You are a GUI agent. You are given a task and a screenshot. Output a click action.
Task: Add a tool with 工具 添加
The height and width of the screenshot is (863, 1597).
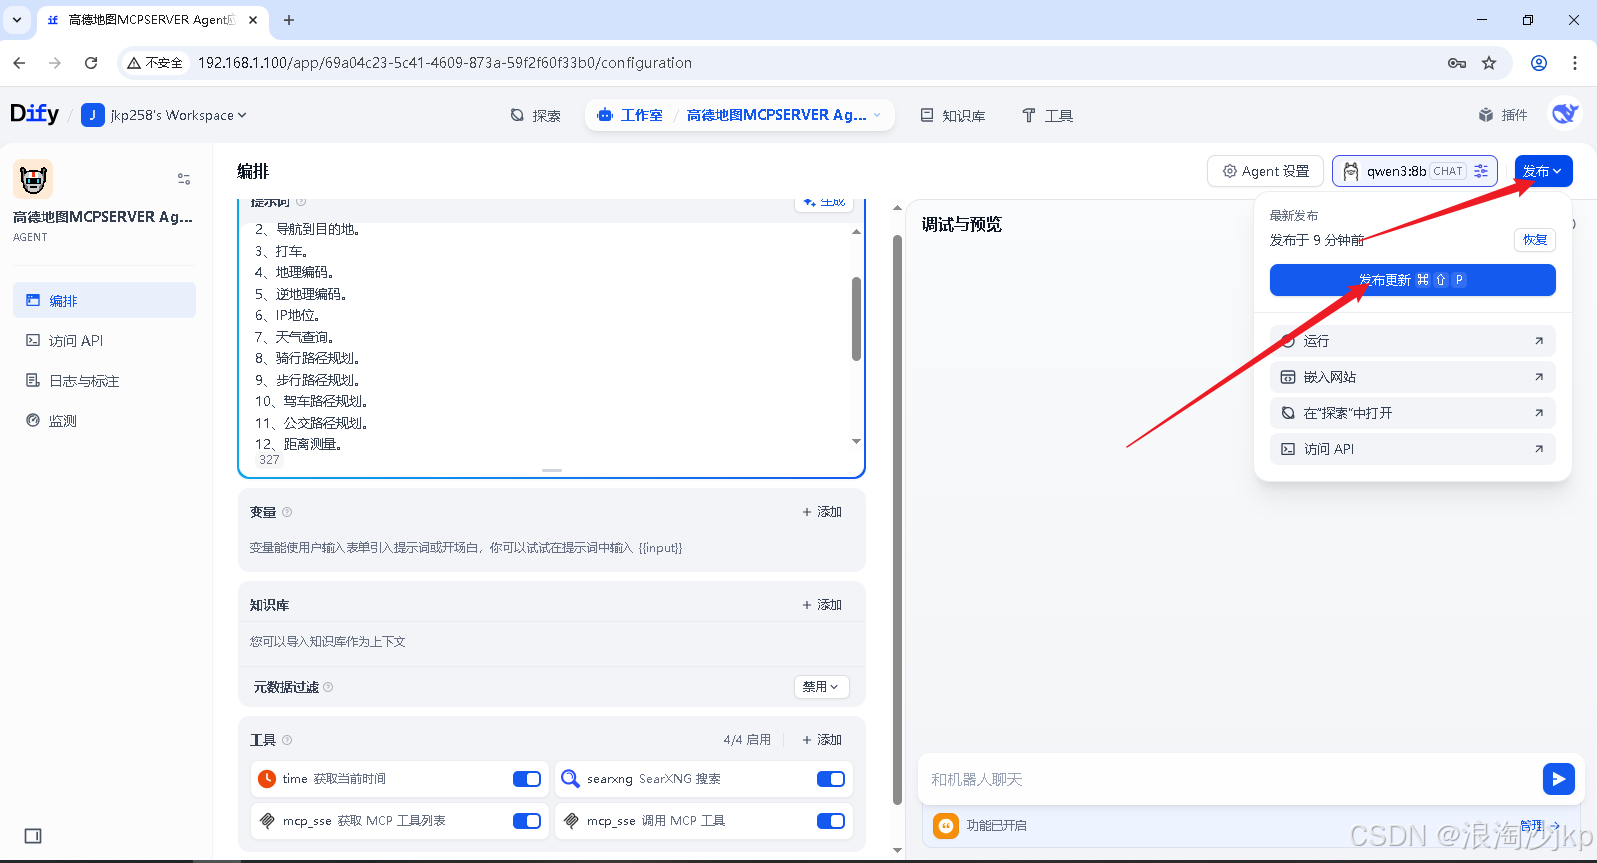pyautogui.click(x=822, y=740)
